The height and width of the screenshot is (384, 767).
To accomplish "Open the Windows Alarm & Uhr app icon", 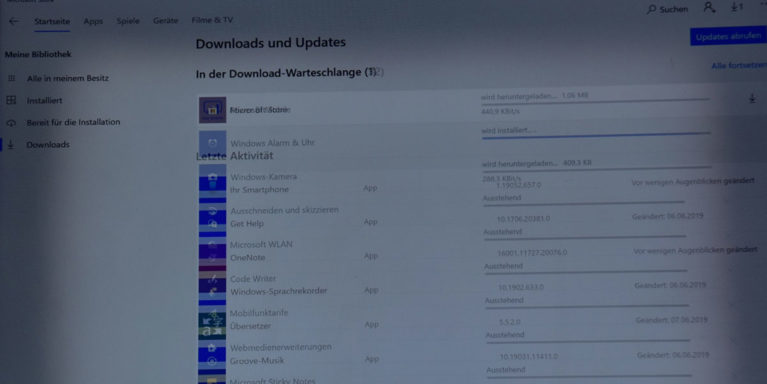I will [212, 143].
